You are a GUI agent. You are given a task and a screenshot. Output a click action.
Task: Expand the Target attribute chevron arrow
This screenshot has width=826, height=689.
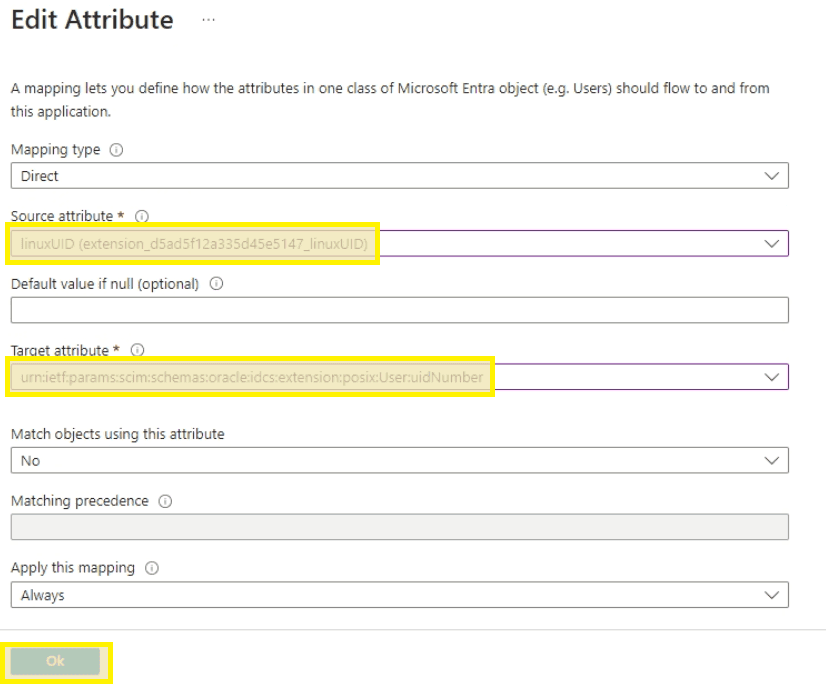tap(770, 377)
